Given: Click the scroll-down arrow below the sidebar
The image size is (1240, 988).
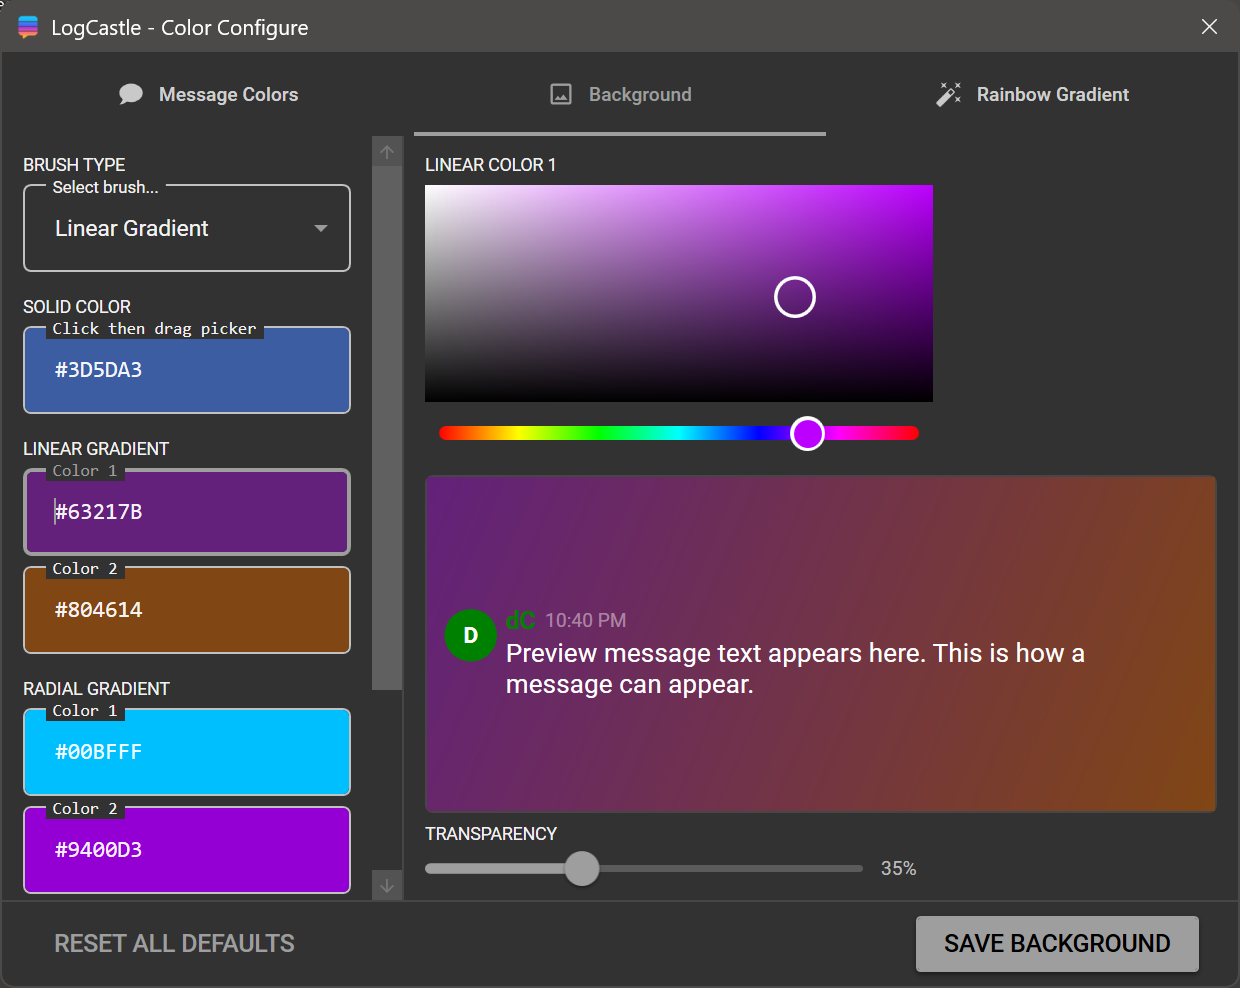Looking at the screenshot, I should [x=387, y=886].
